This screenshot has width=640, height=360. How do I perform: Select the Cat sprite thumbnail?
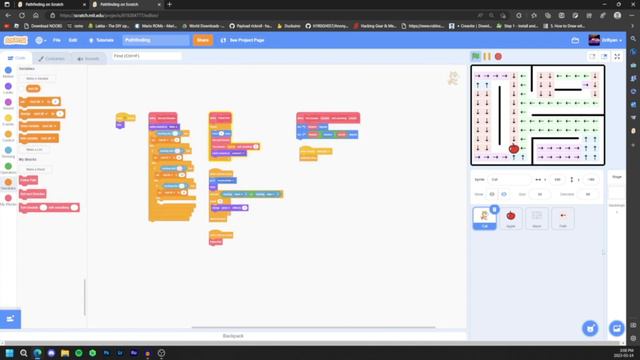pos(484,218)
